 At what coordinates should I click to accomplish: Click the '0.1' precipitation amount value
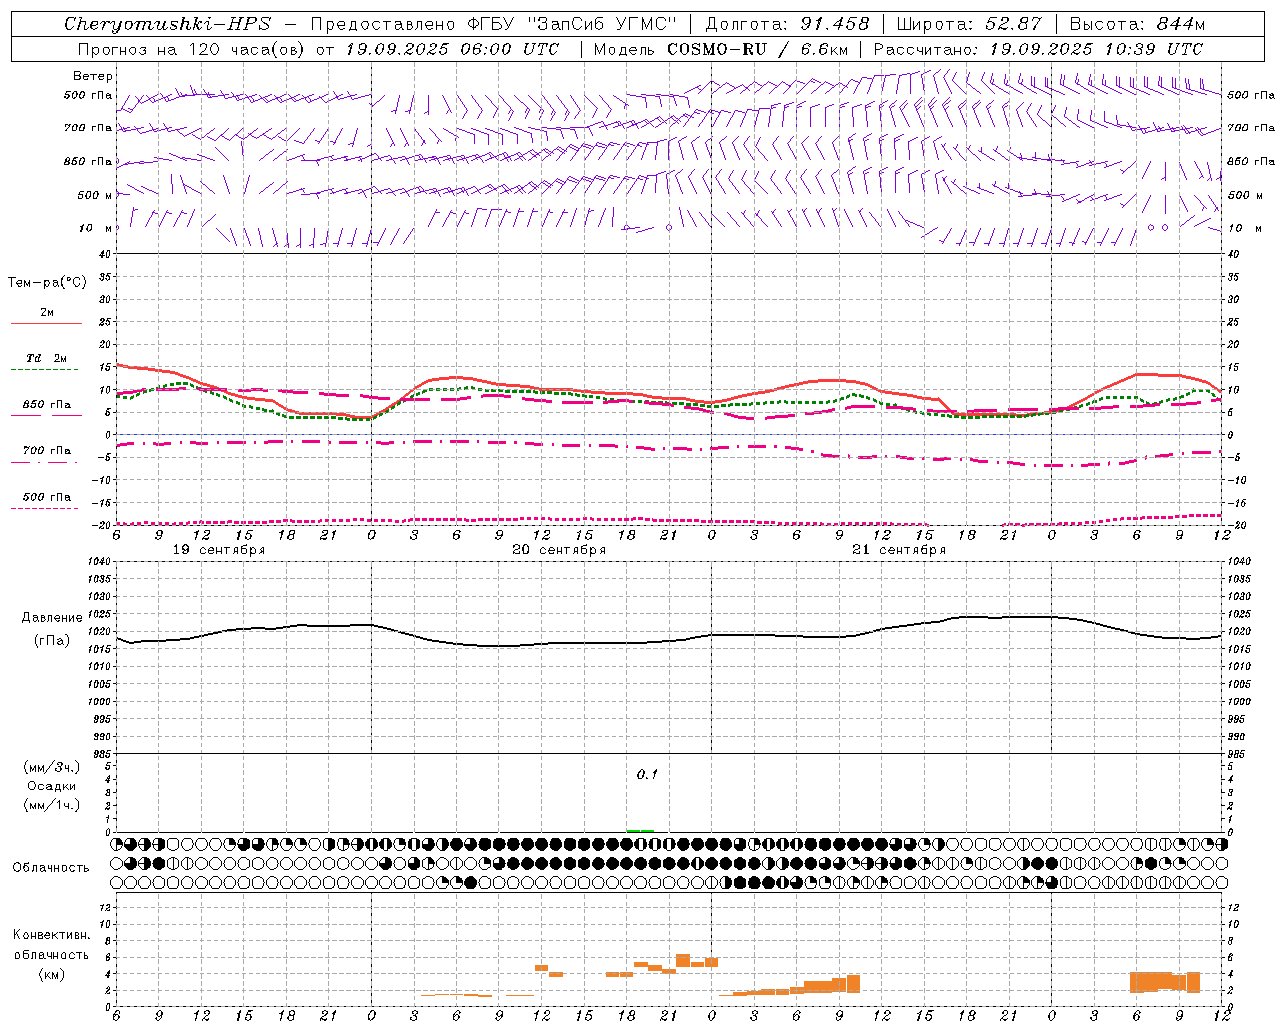647,774
